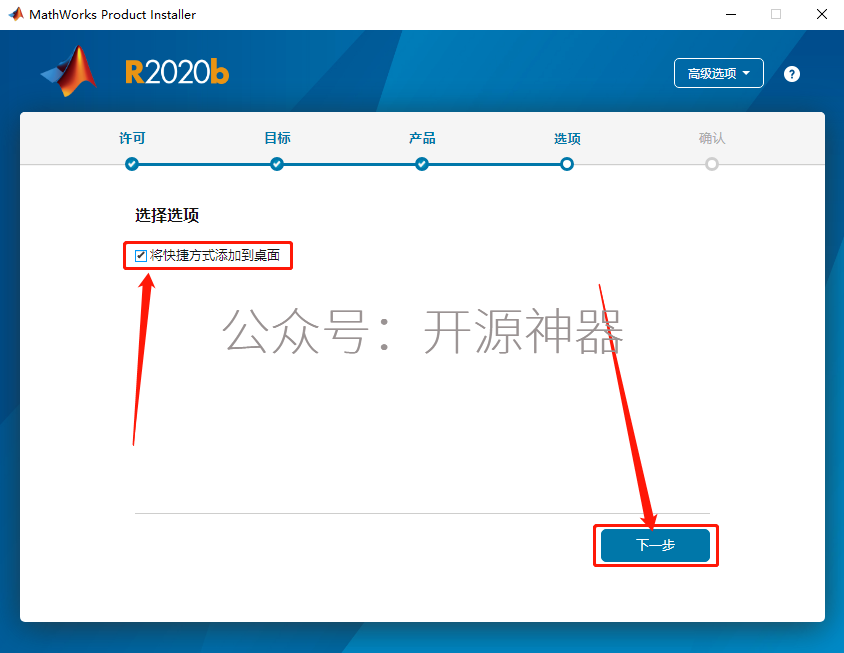Click the disabled maximize window button
The width and height of the screenshot is (844, 653).
[x=776, y=15]
